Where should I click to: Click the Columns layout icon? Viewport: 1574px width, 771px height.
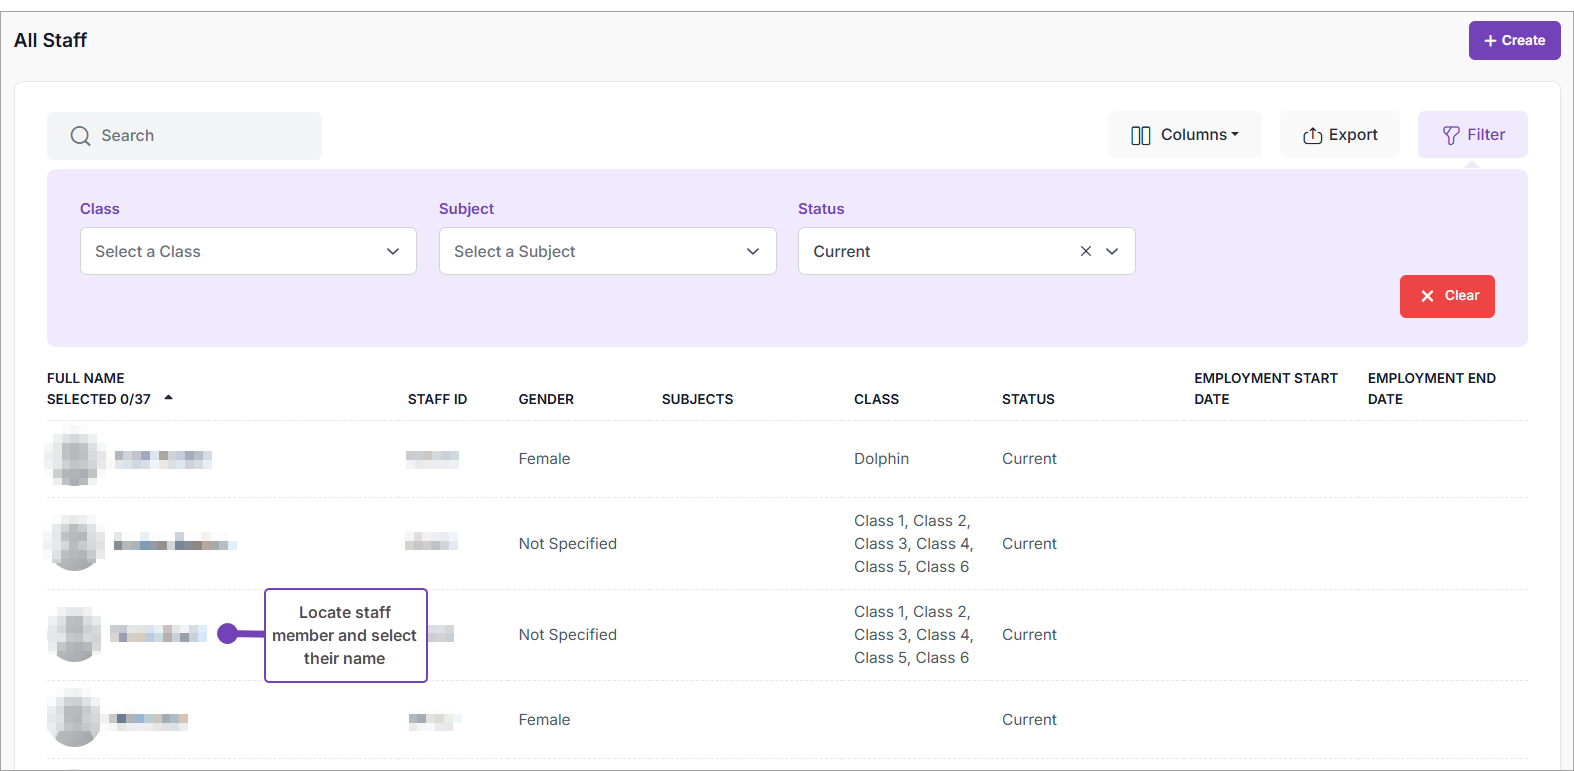(1140, 135)
